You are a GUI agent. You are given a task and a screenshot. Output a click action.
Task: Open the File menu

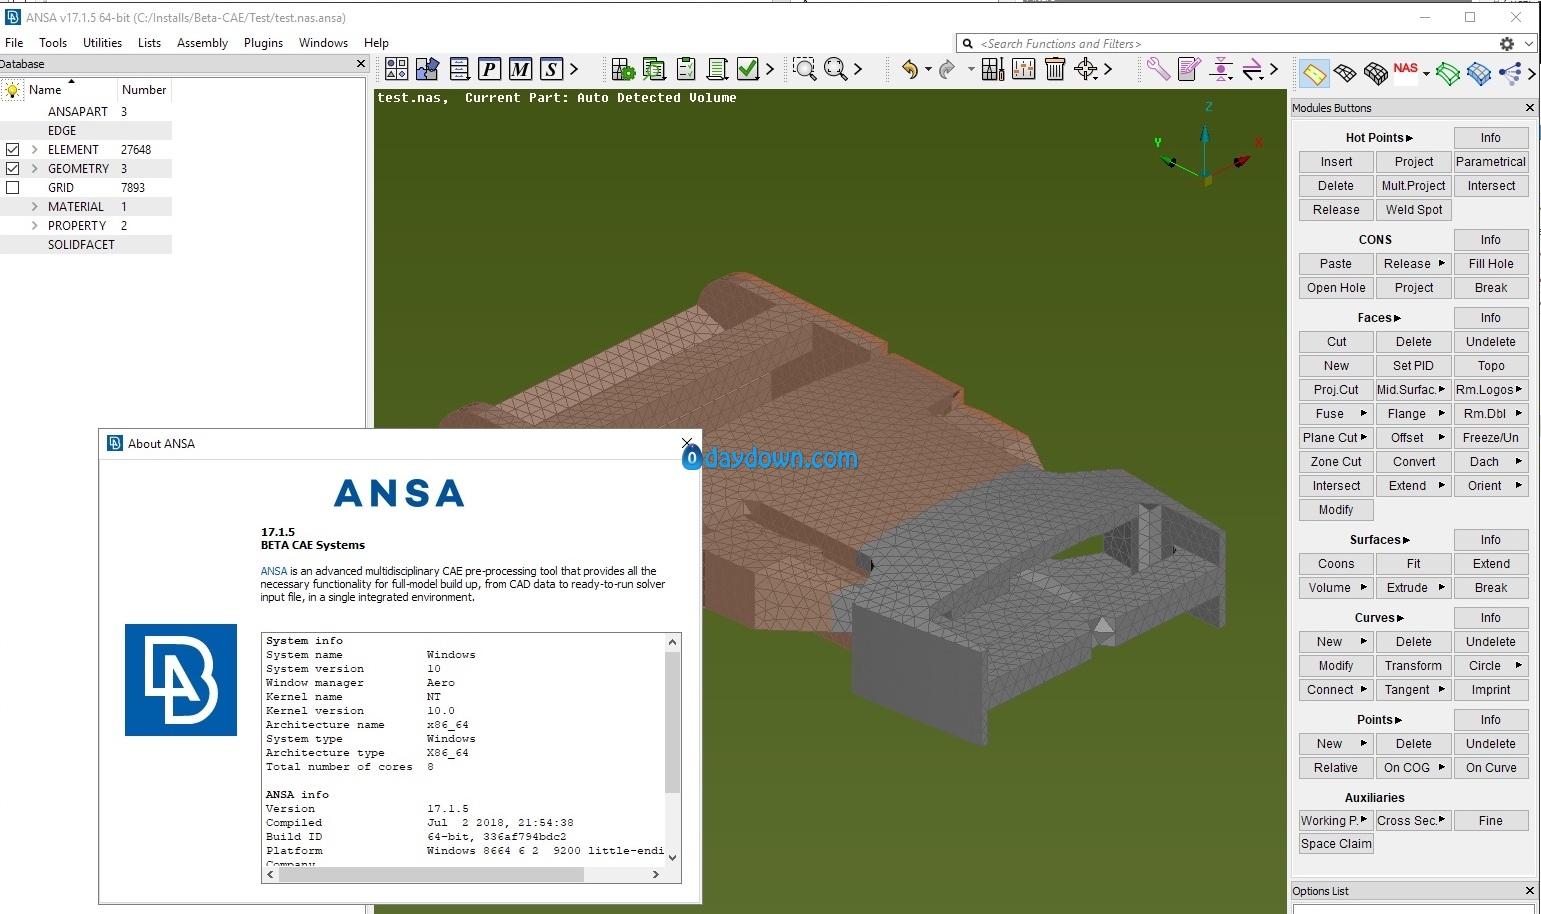pyautogui.click(x=14, y=43)
